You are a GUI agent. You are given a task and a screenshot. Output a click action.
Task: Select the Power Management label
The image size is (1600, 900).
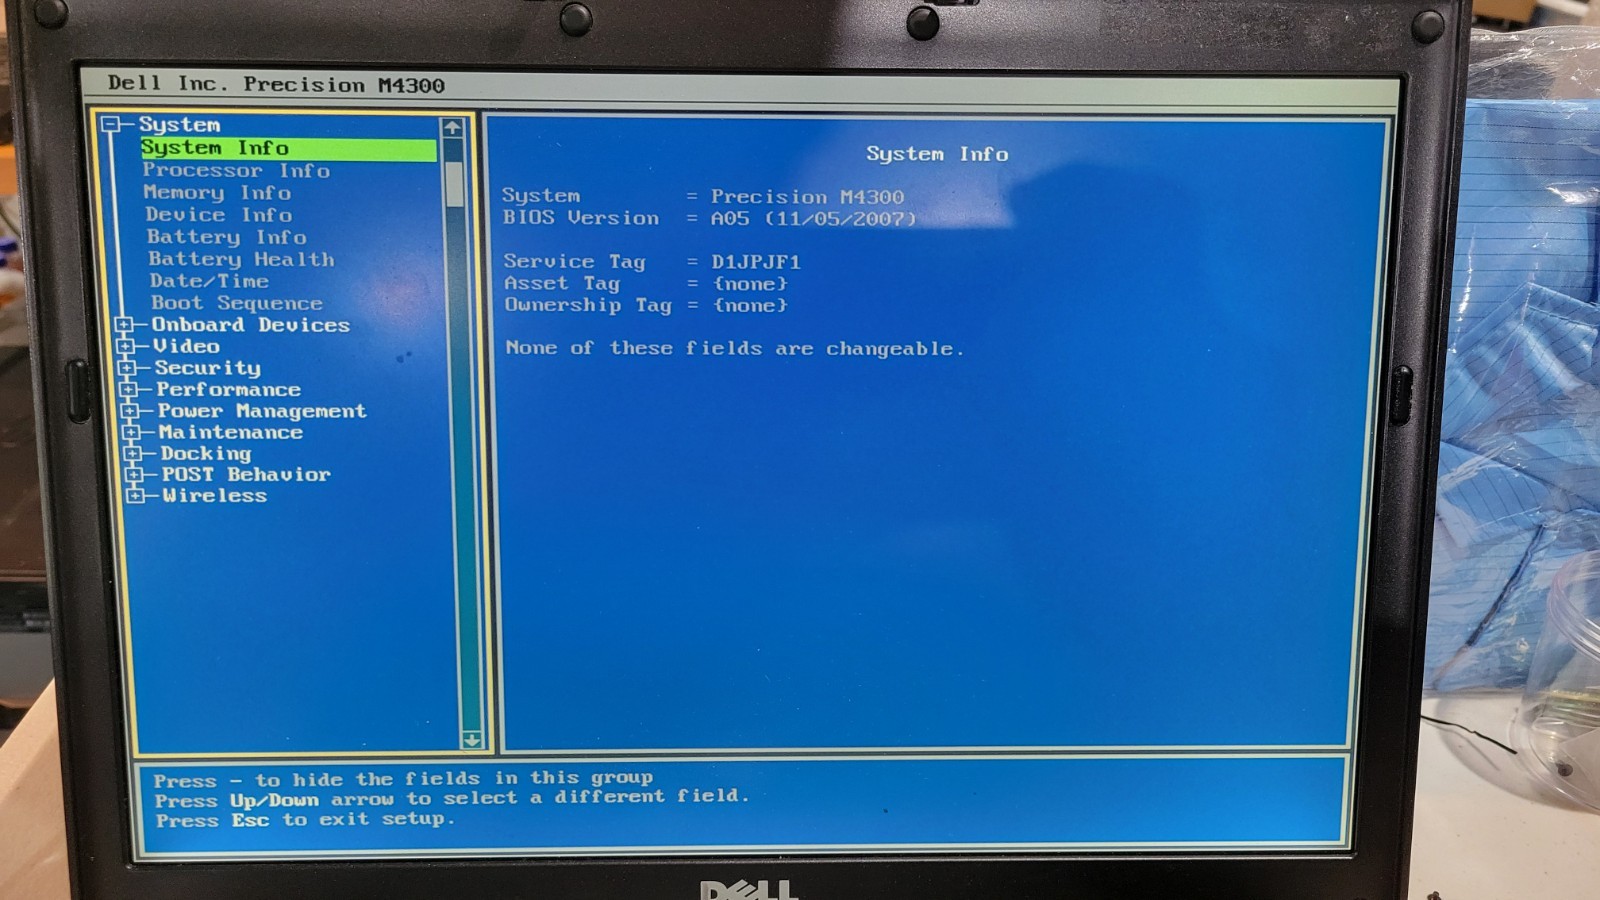tap(262, 411)
